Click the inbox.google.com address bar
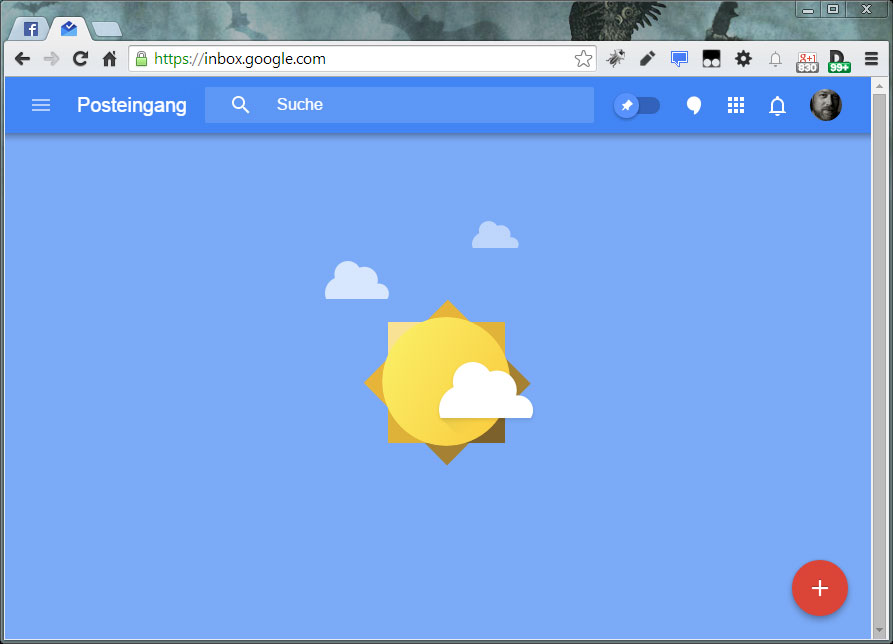 362,59
